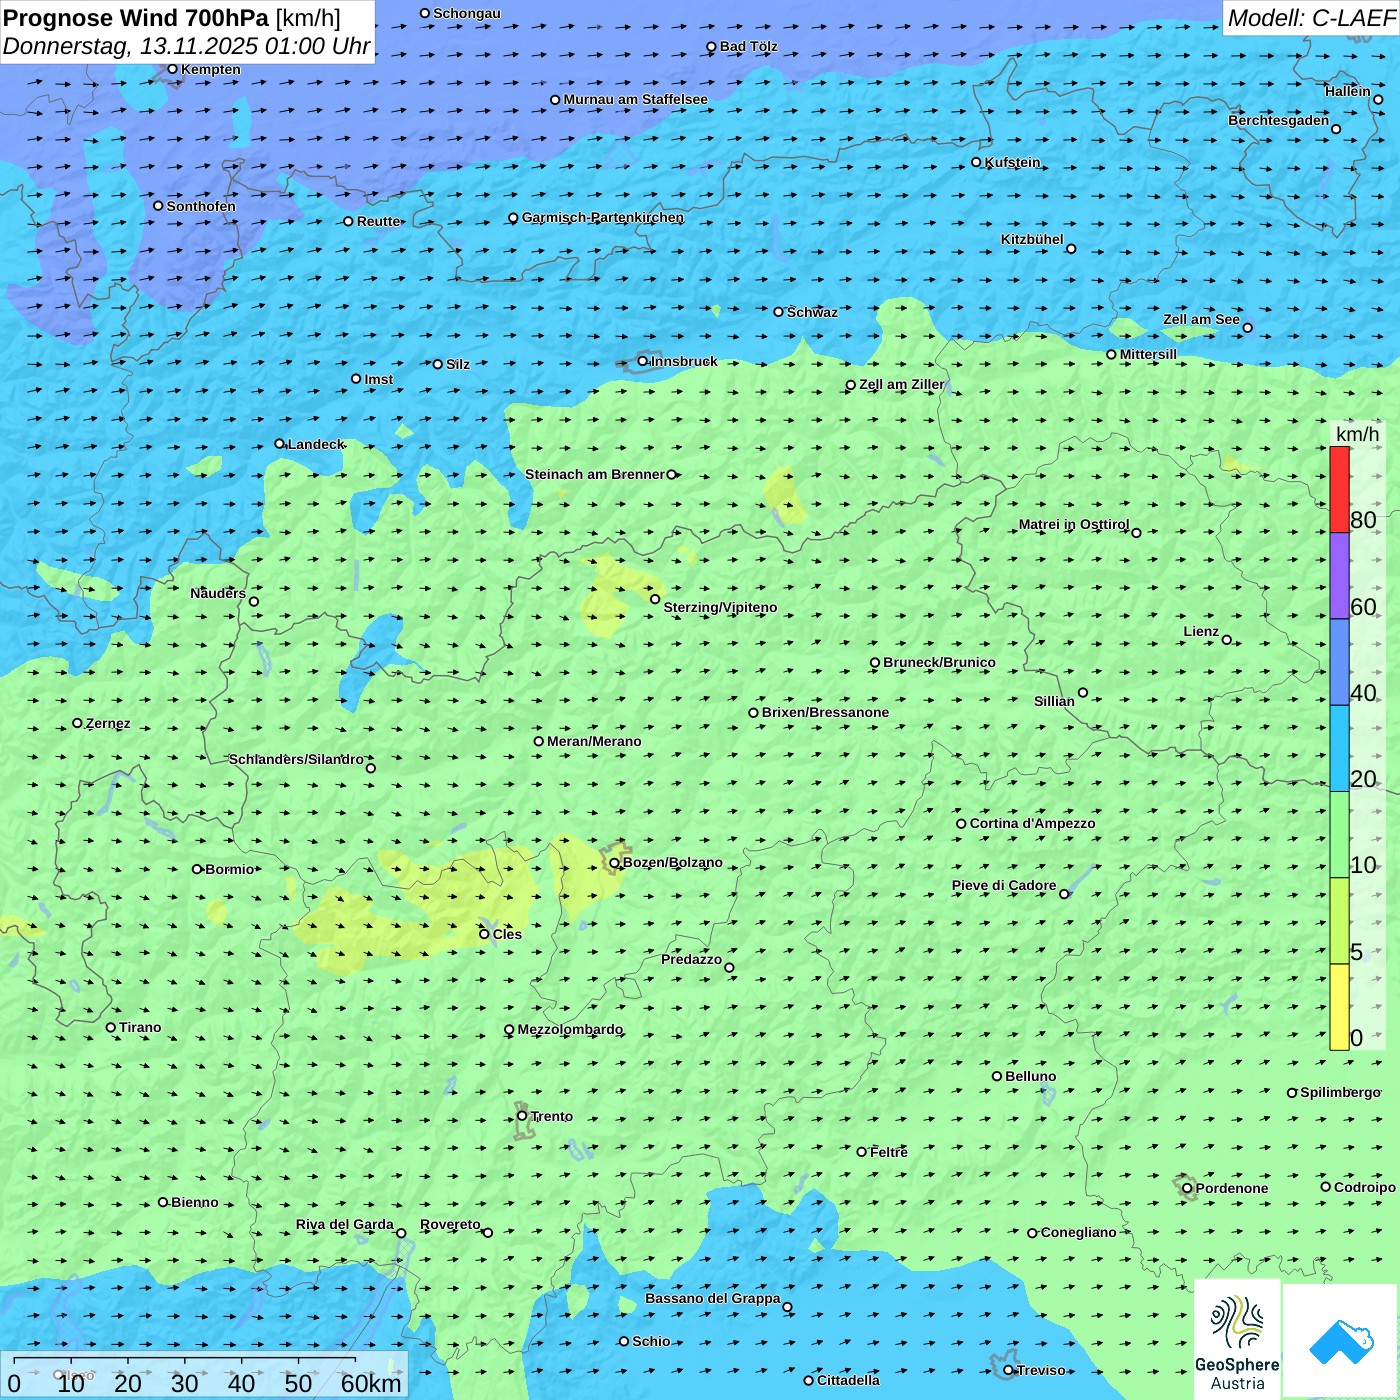Click the Bassano del Grappa label
The height and width of the screenshot is (1400, 1400).
point(712,1298)
